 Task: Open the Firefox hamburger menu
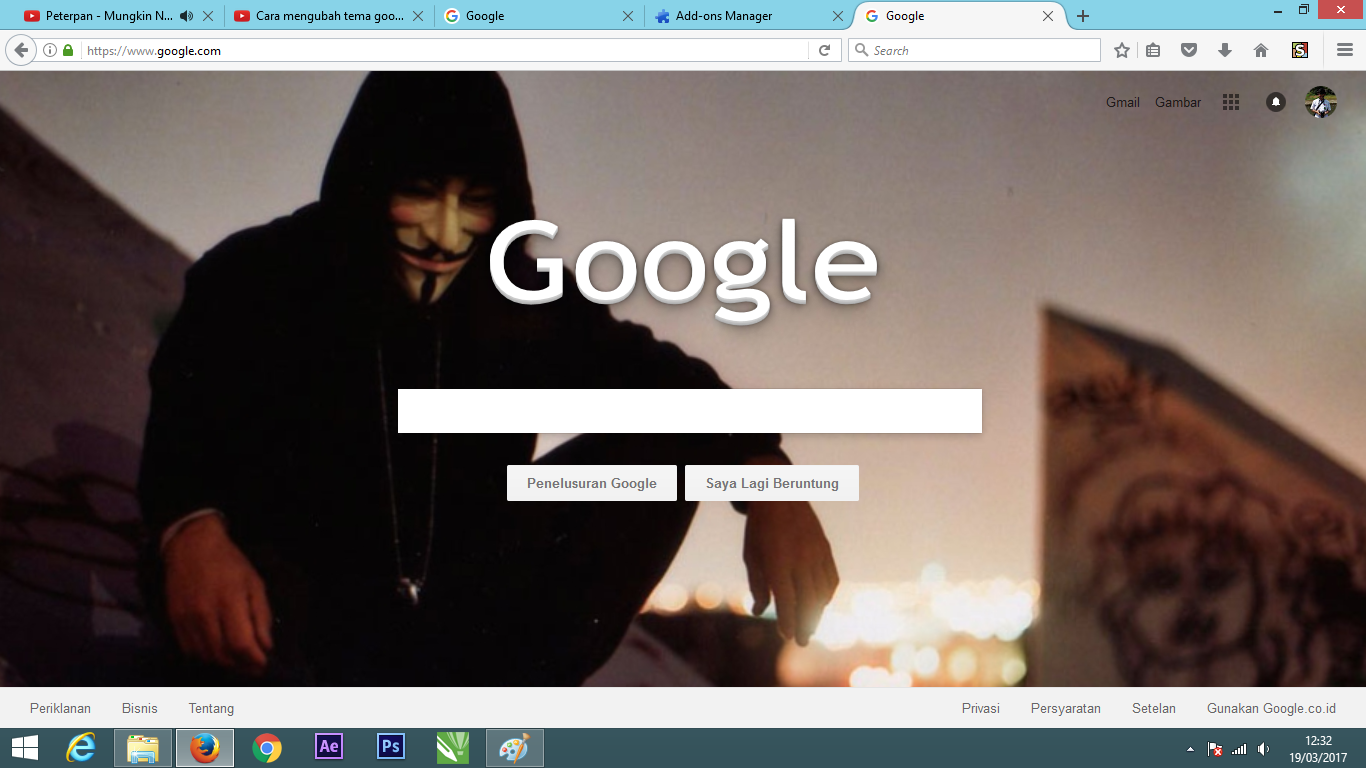(1345, 50)
